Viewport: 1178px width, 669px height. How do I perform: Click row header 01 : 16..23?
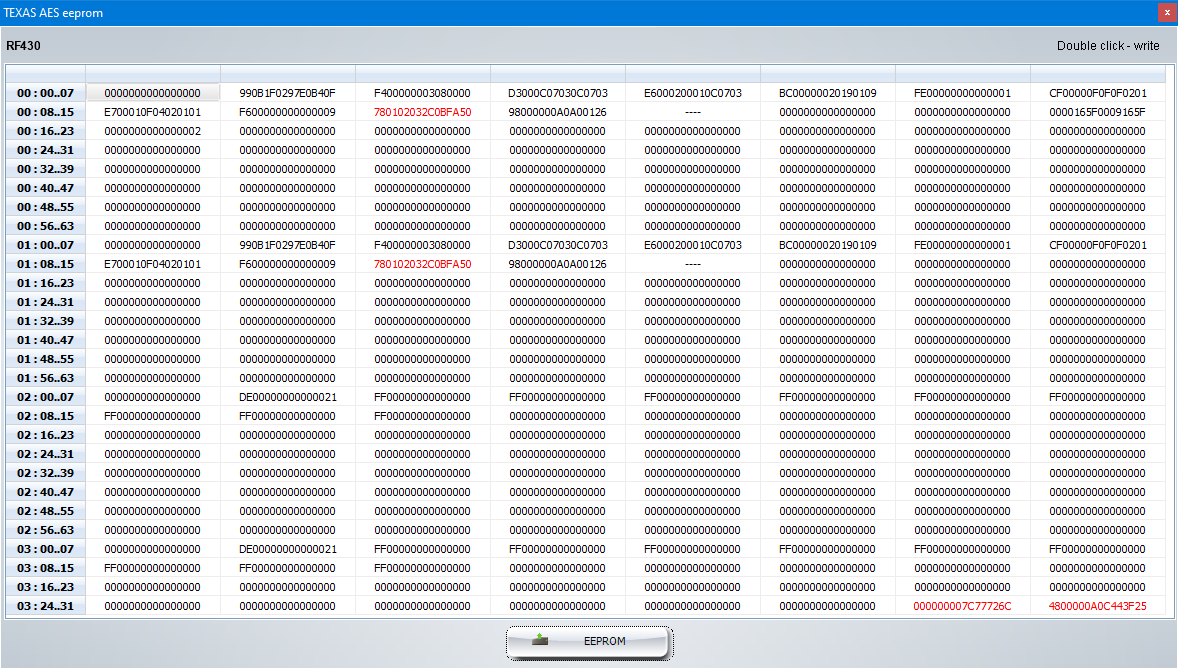click(x=46, y=283)
